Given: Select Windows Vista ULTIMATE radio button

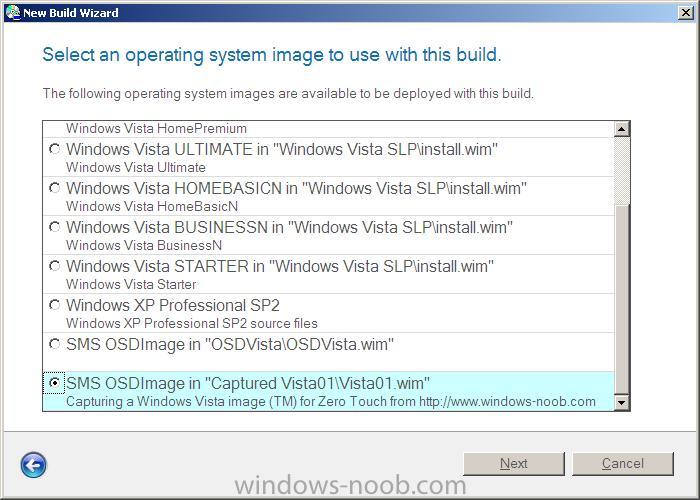Looking at the screenshot, I should 54,149.
